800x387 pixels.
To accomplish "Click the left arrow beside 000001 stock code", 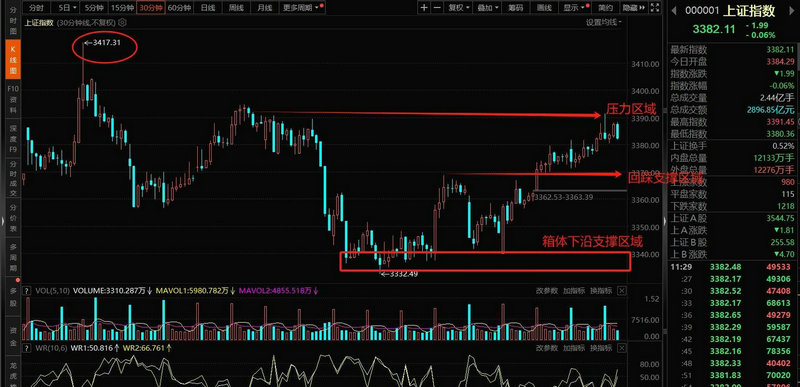I will tap(674, 11).
